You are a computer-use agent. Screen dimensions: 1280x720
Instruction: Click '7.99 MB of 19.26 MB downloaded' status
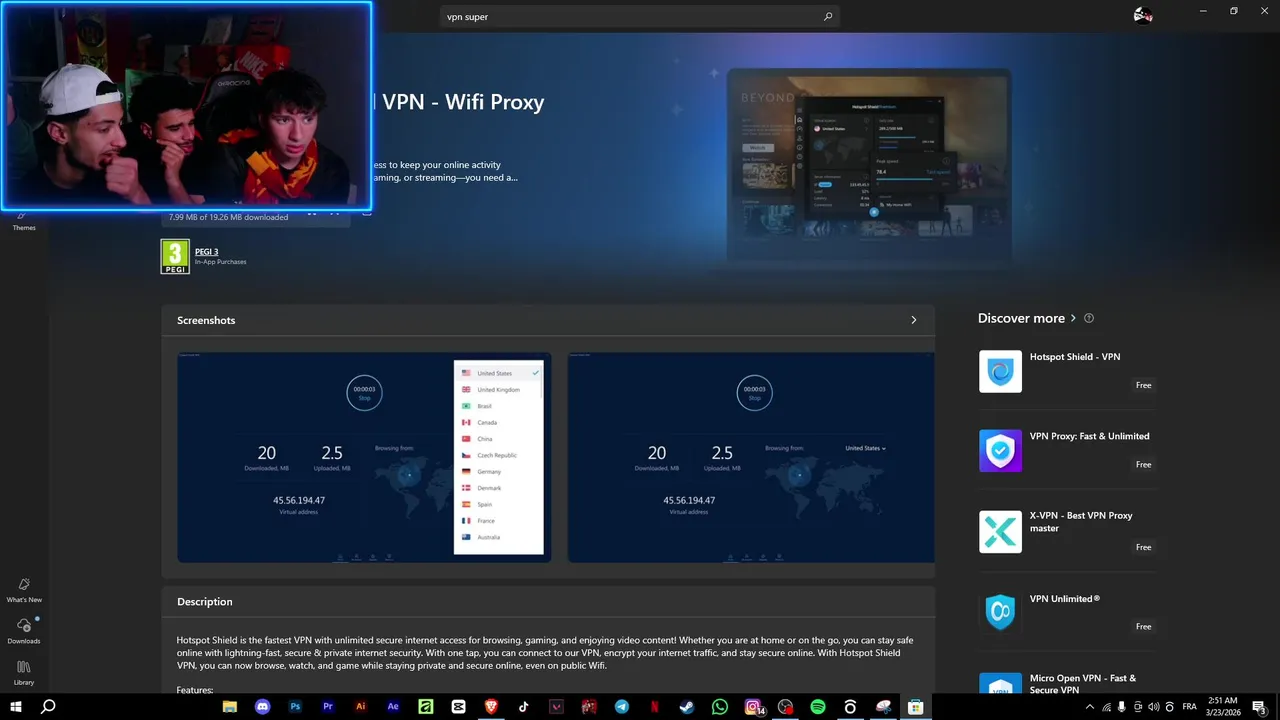[228, 217]
